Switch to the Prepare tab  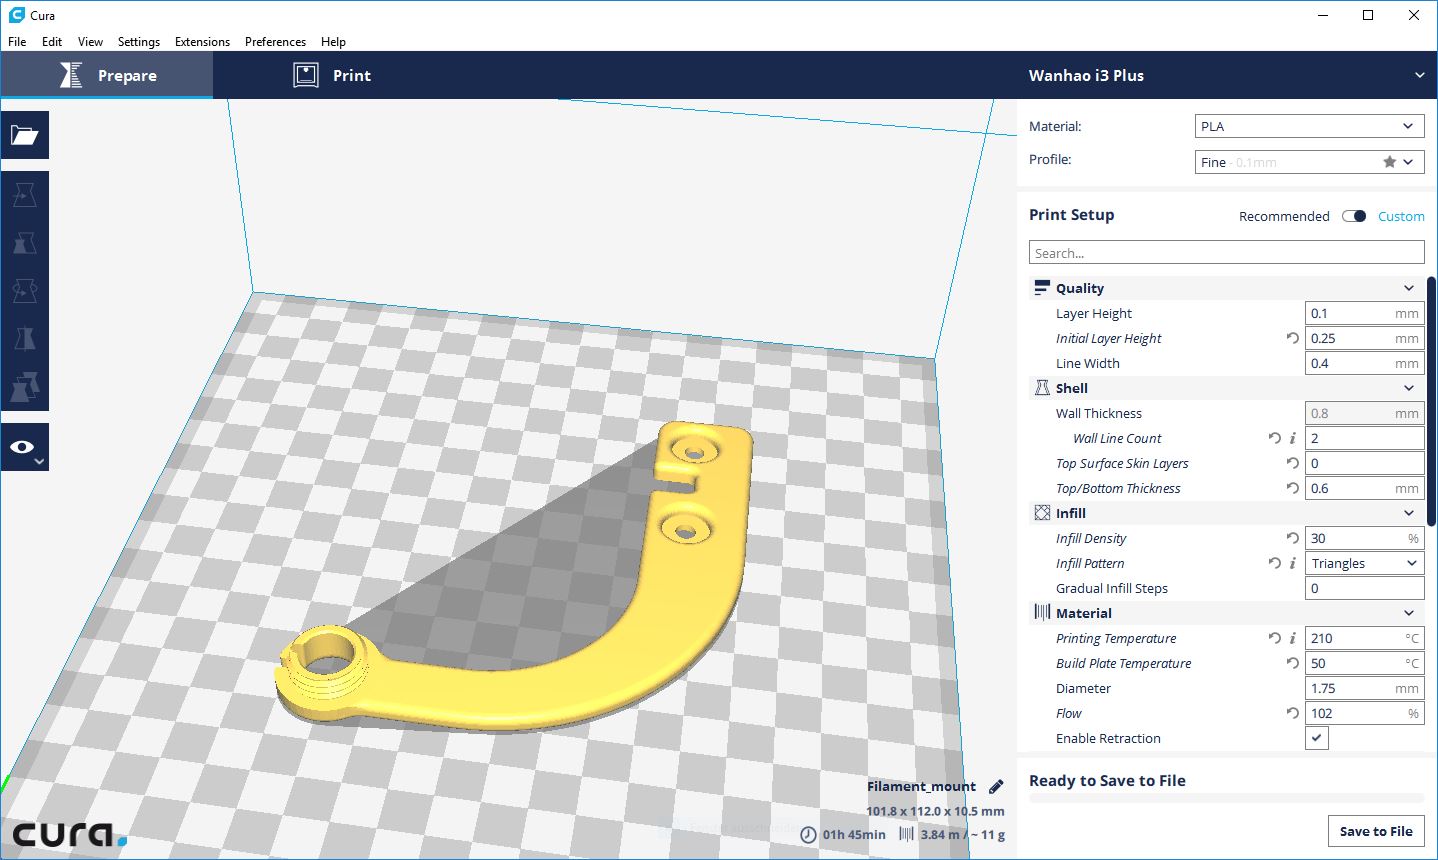point(107,75)
